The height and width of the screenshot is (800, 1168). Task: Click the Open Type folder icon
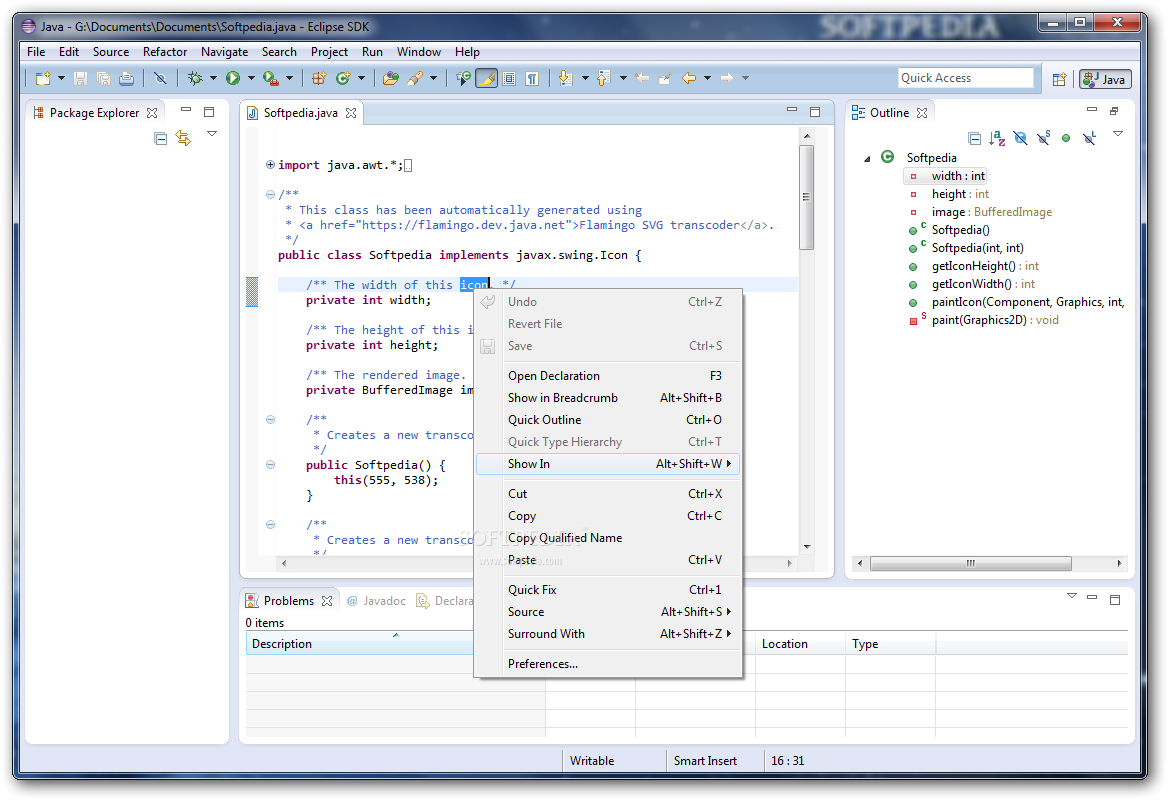[390, 78]
